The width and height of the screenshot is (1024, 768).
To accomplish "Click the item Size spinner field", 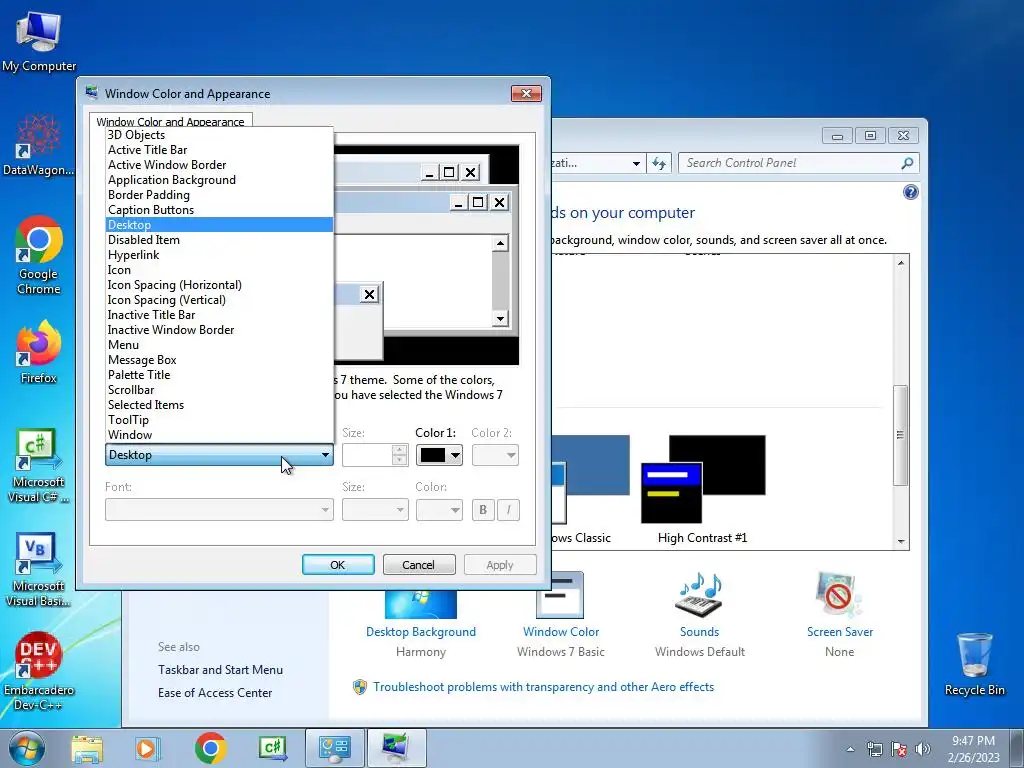I will click(368, 455).
